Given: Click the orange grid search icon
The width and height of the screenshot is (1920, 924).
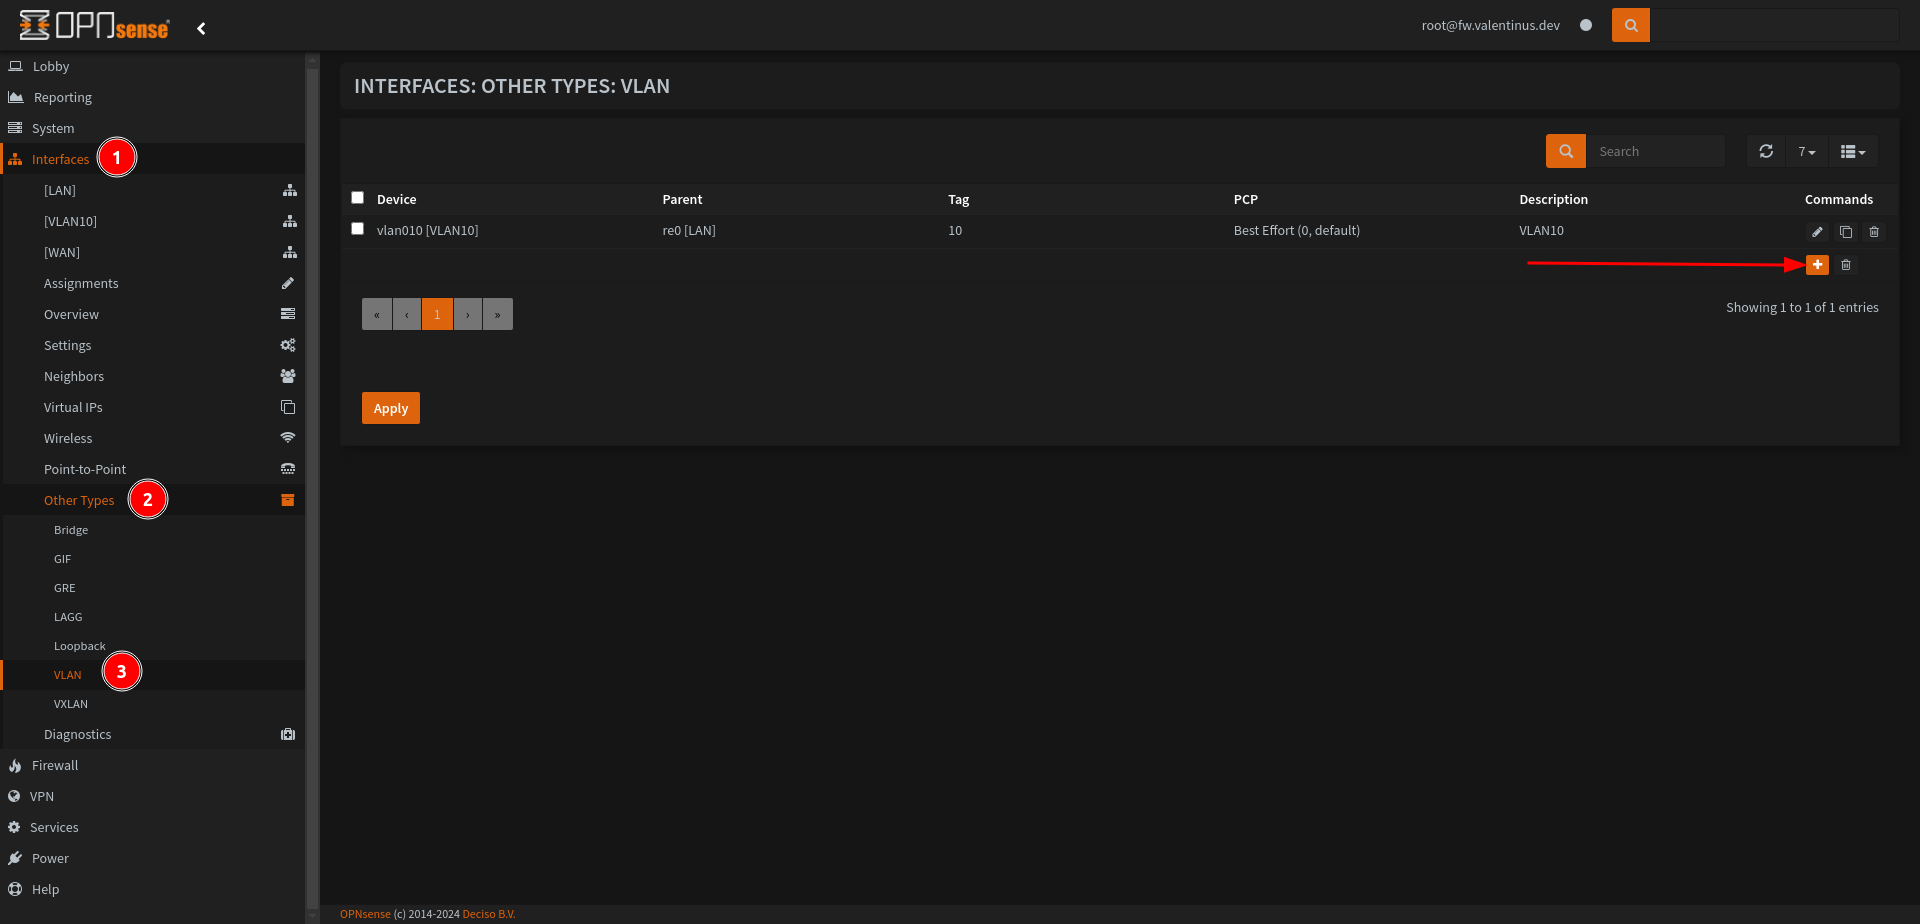Looking at the screenshot, I should click(x=1566, y=151).
